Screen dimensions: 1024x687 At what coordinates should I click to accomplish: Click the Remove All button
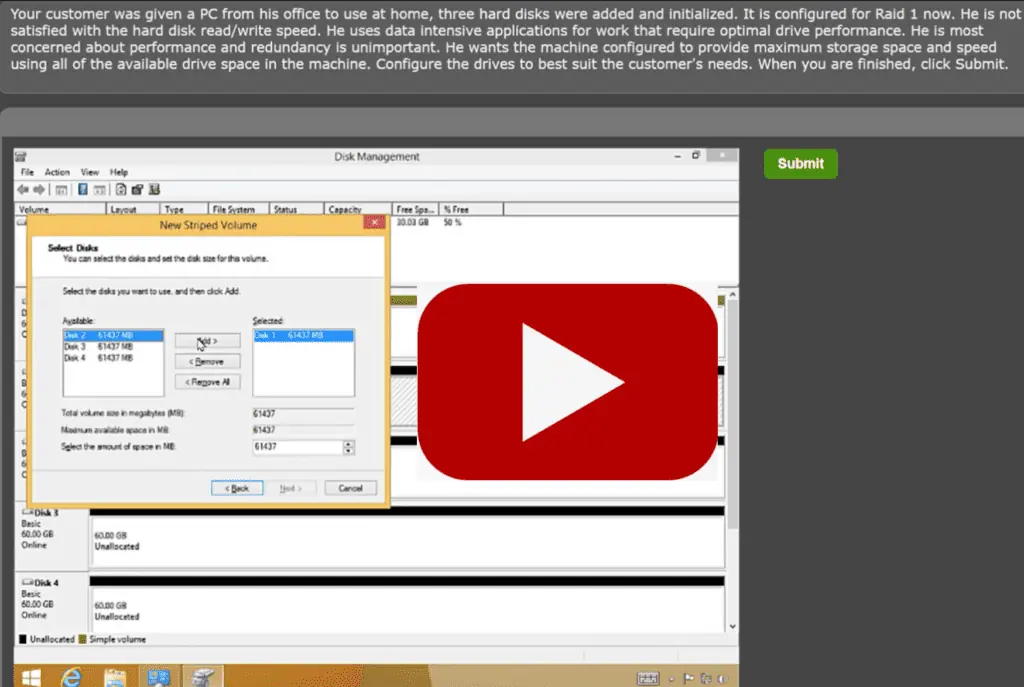[x=206, y=382]
